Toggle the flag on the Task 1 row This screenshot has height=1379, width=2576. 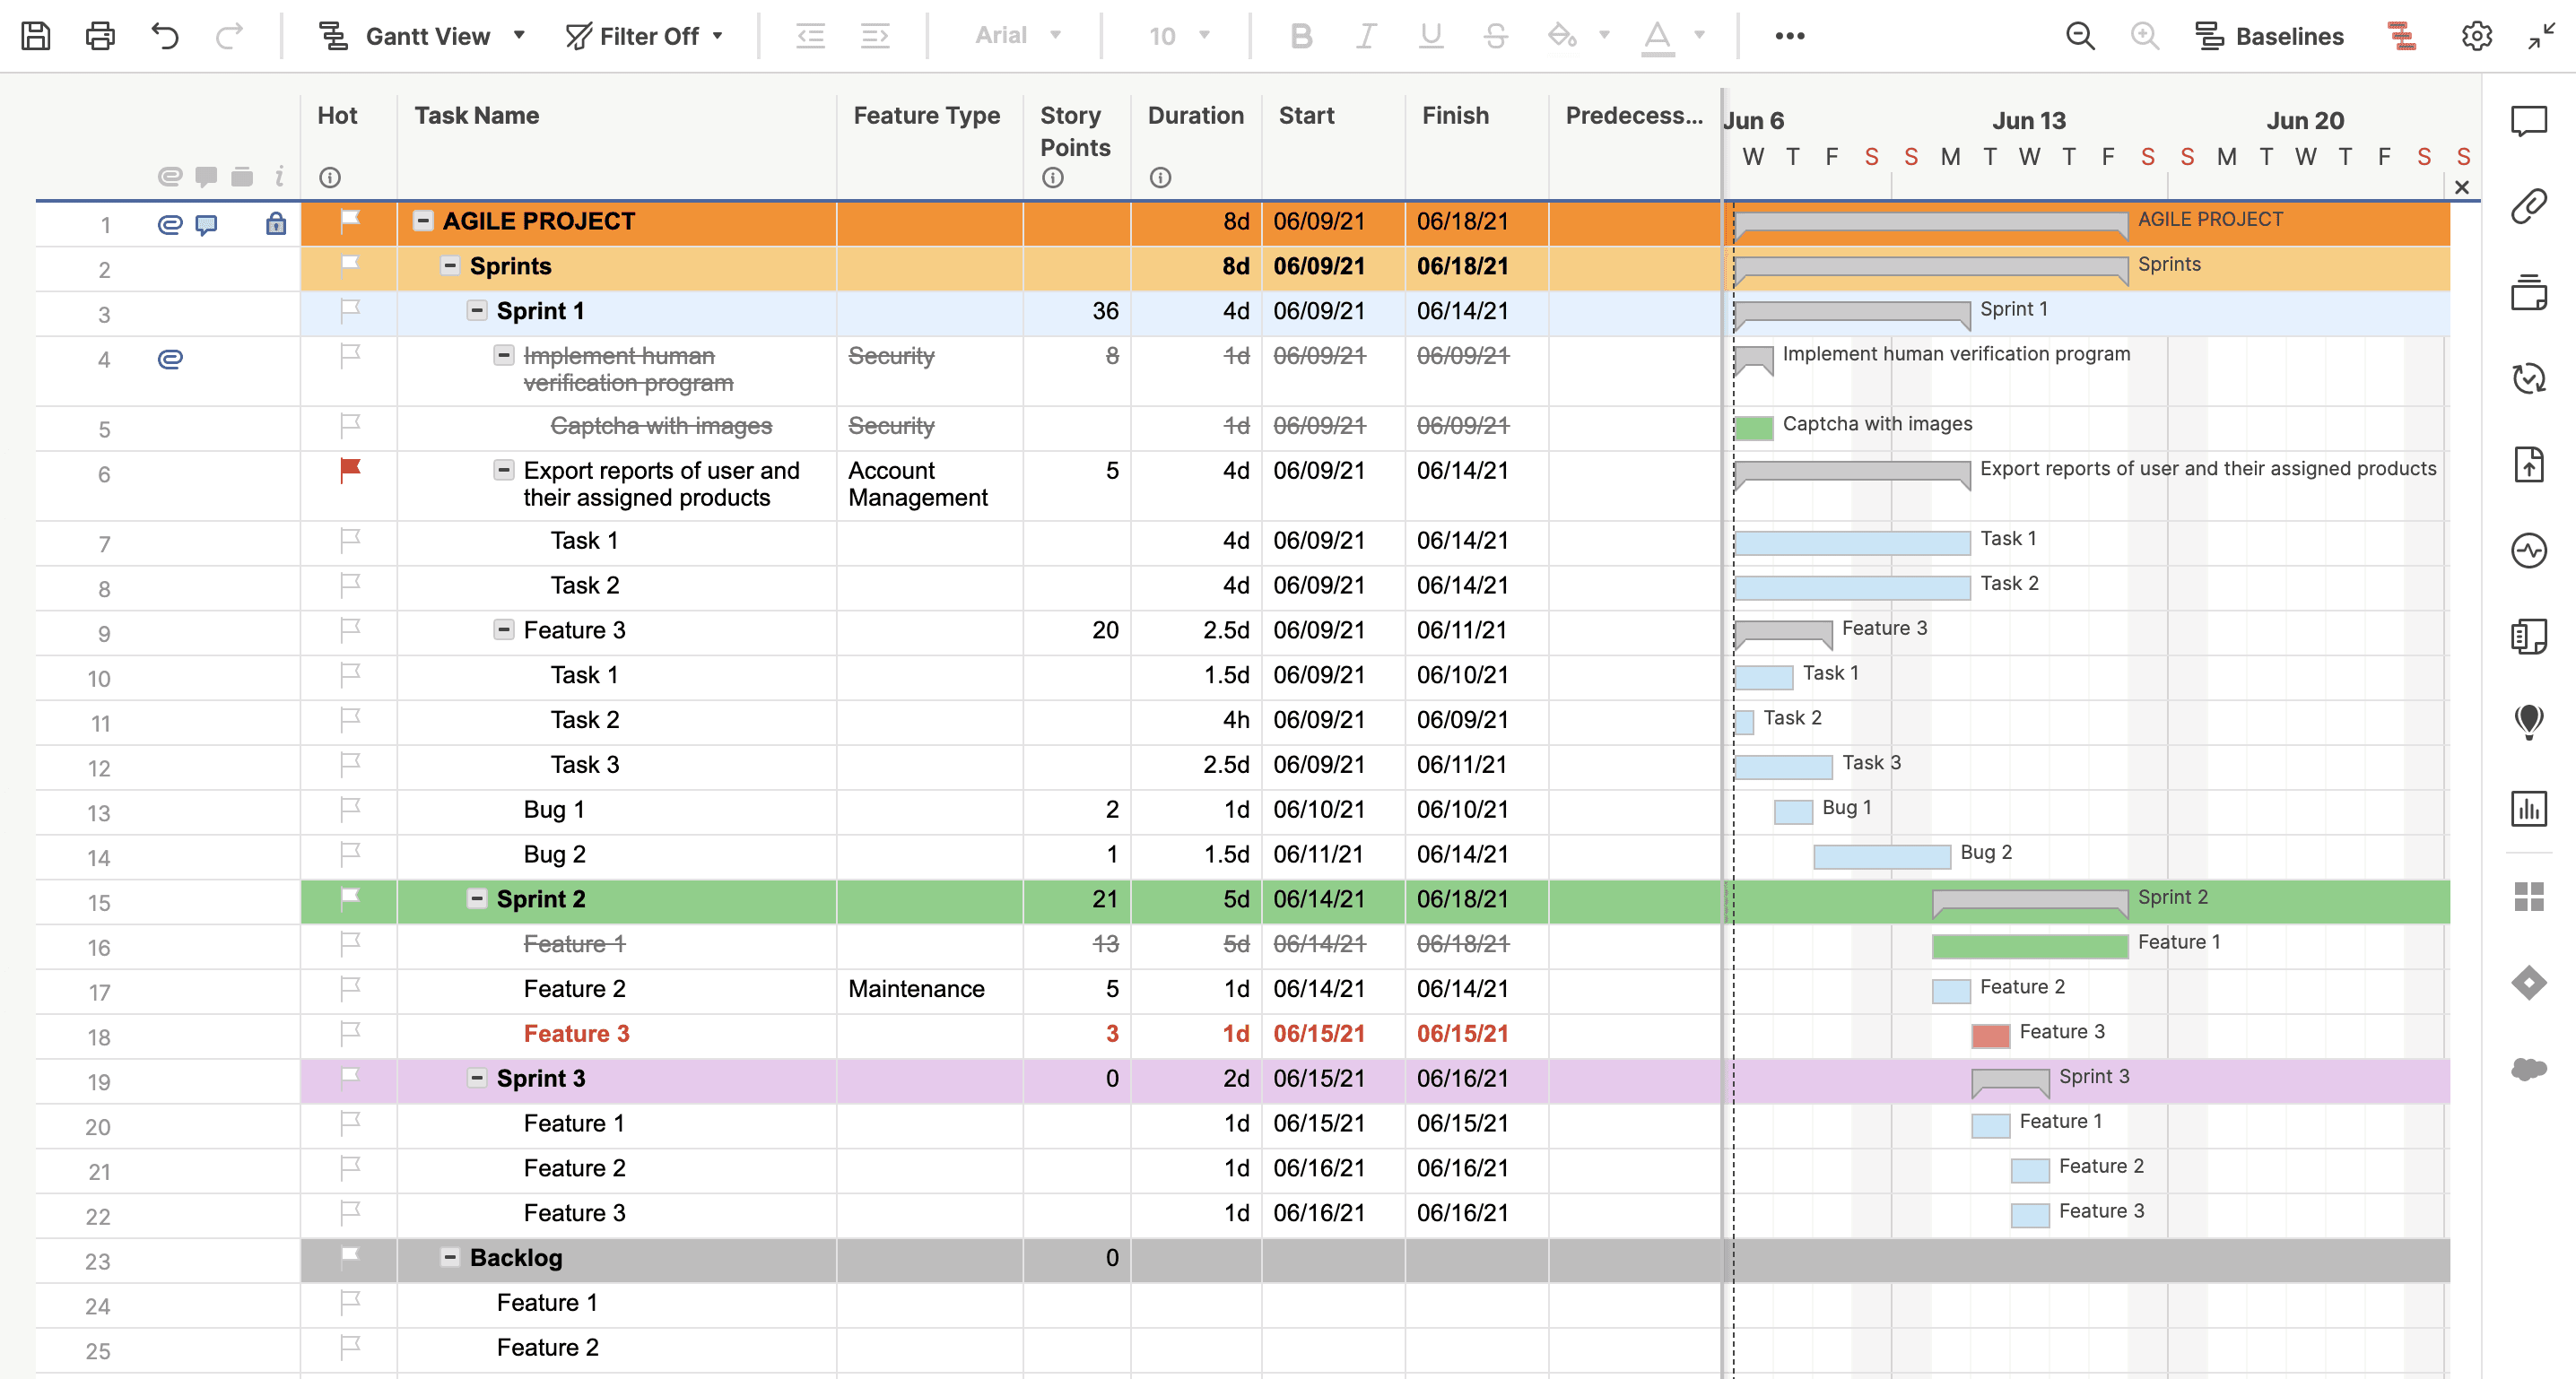(x=349, y=541)
